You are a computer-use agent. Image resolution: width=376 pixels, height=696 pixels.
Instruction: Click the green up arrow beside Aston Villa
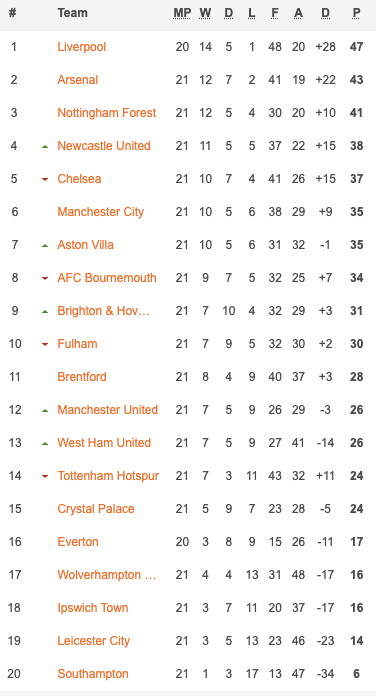[45, 245]
